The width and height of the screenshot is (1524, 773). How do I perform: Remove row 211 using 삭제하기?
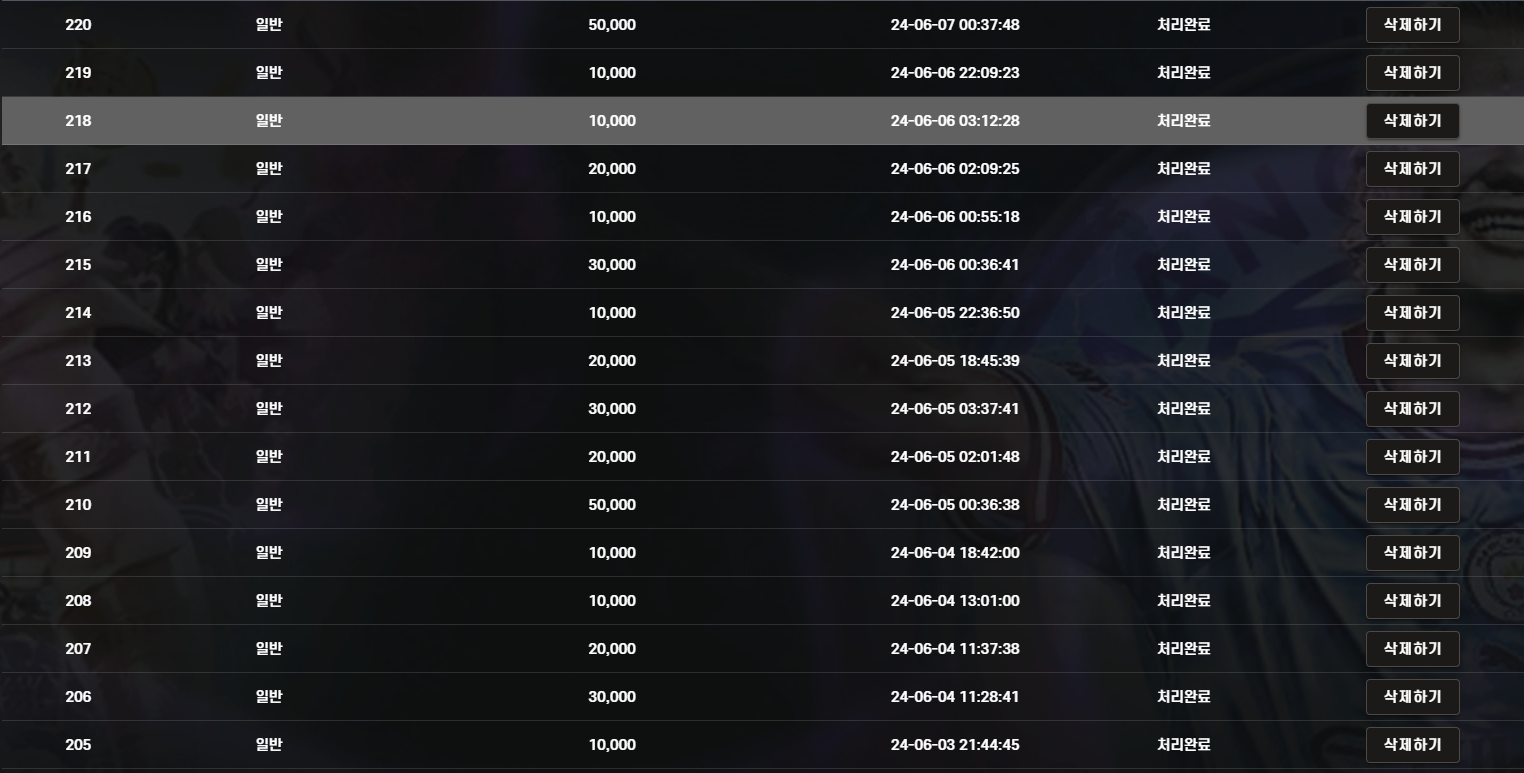(1412, 457)
